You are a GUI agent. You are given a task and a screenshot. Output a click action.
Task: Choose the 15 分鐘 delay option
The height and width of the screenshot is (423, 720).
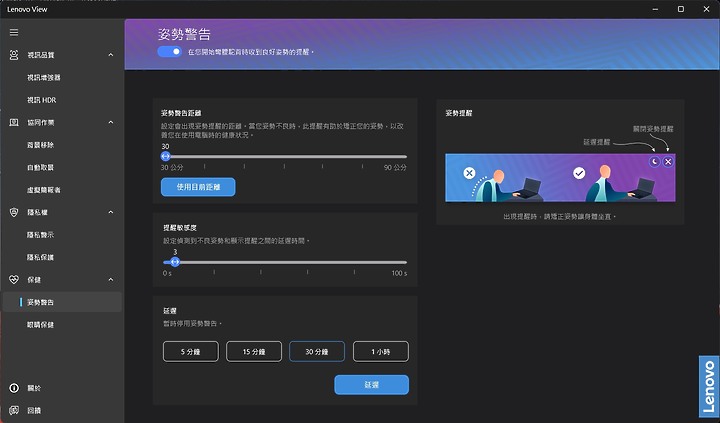(254, 352)
